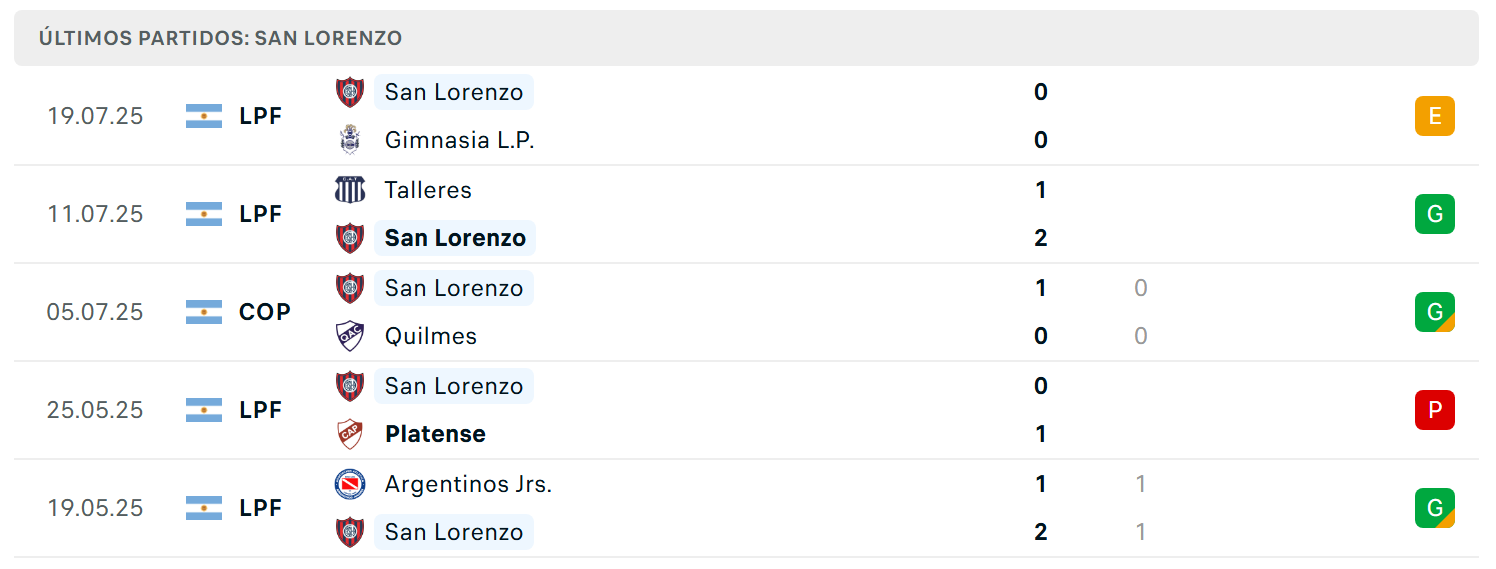This screenshot has width=1496, height=569.
Task: Click the Últimos Partidos: San Lorenzo header
Action: click(220, 38)
